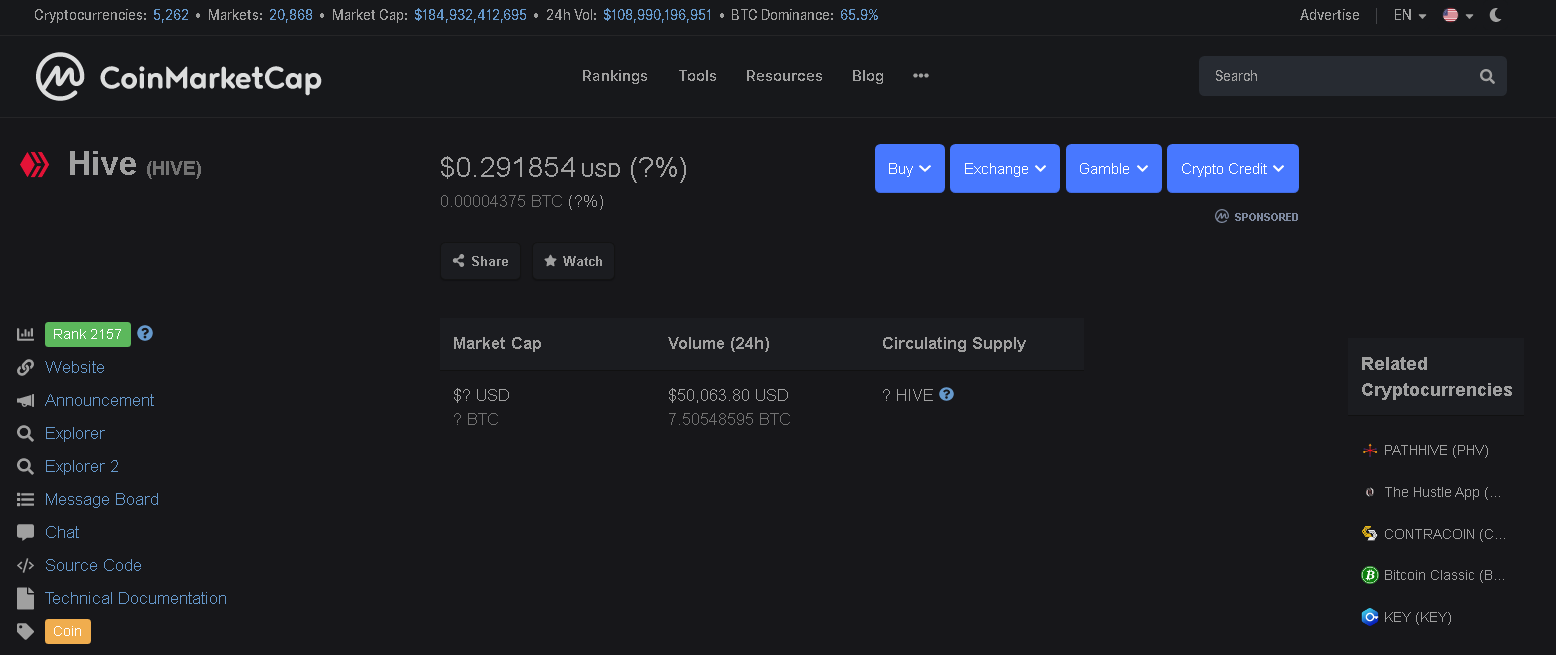
Task: Select the Hive currency logo icon
Action: [34, 163]
